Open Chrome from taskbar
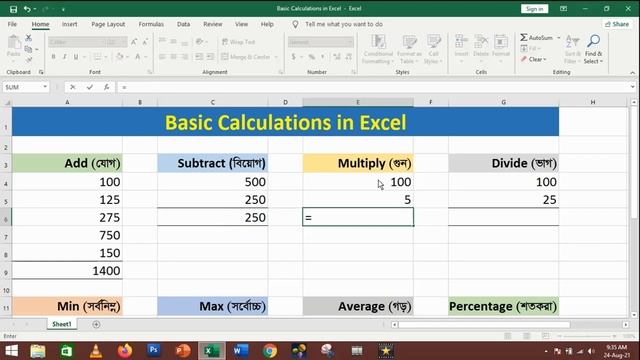 [270, 351]
